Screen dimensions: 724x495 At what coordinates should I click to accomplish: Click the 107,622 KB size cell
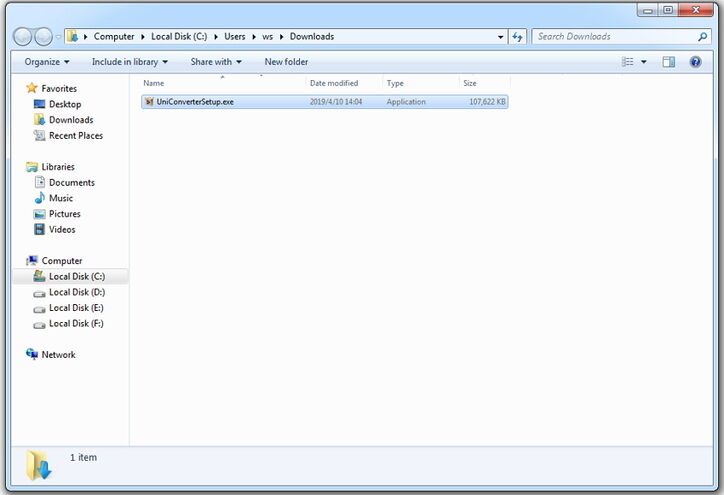pos(487,102)
